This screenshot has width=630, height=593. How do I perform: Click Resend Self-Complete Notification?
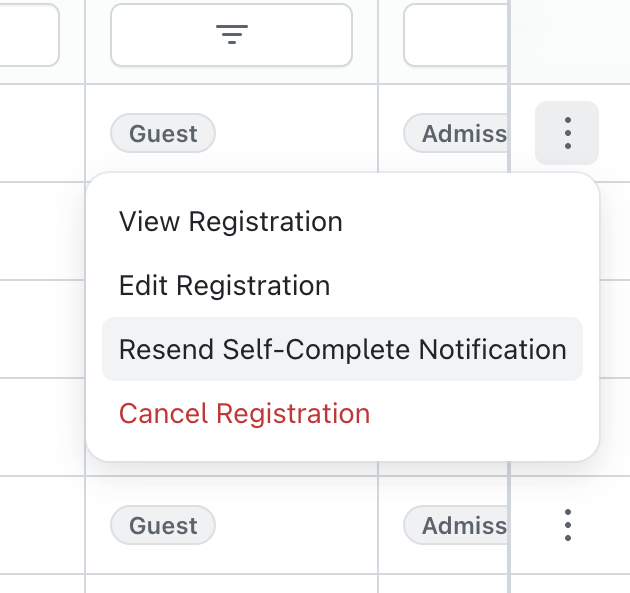342,349
